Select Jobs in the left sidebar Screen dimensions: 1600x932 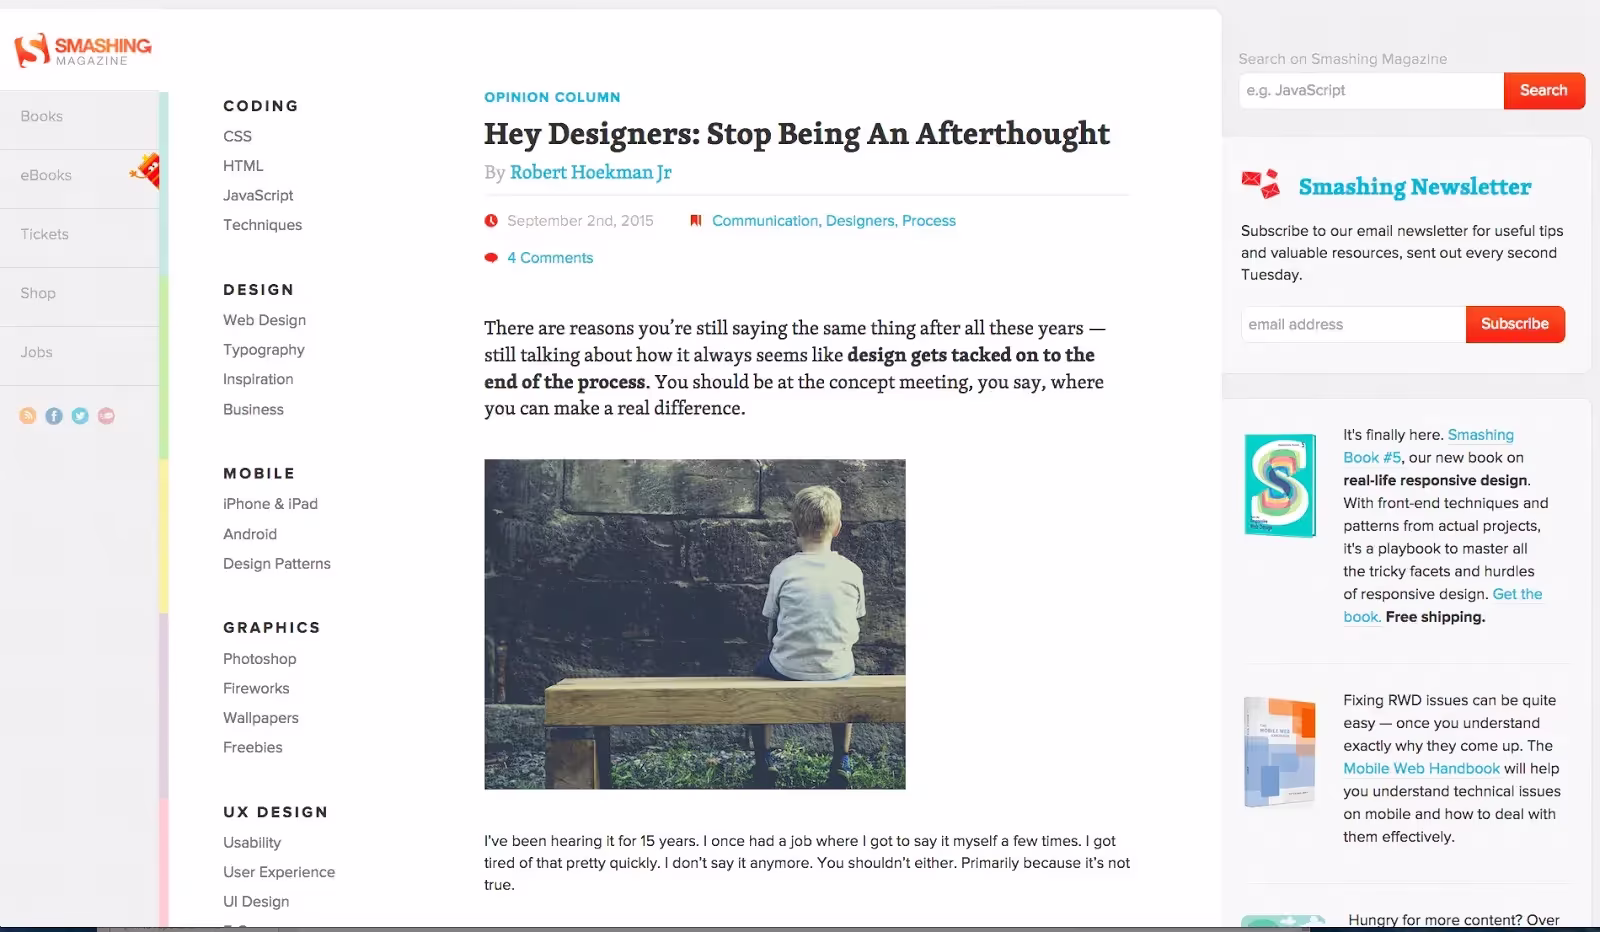pos(80,353)
